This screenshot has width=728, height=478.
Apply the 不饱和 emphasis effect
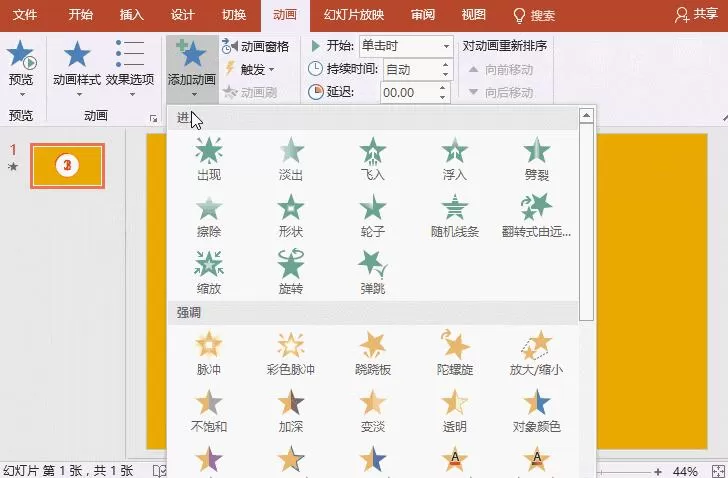(x=208, y=411)
